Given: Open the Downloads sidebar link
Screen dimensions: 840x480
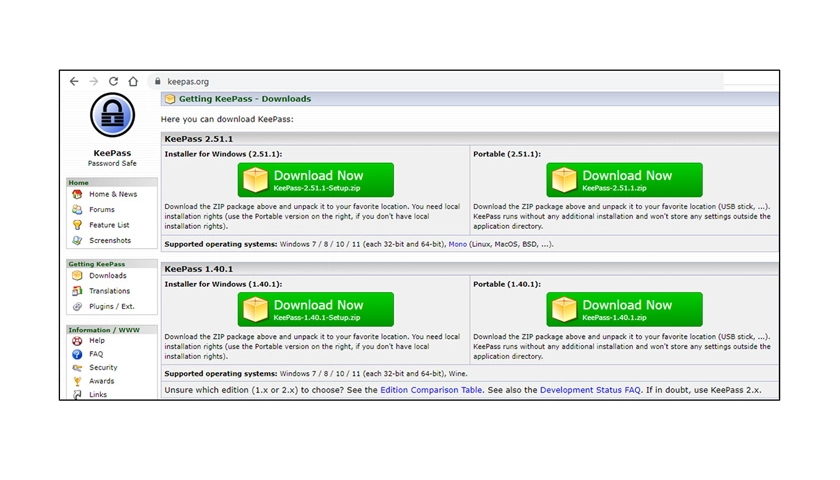Looking at the screenshot, I should click(x=108, y=275).
